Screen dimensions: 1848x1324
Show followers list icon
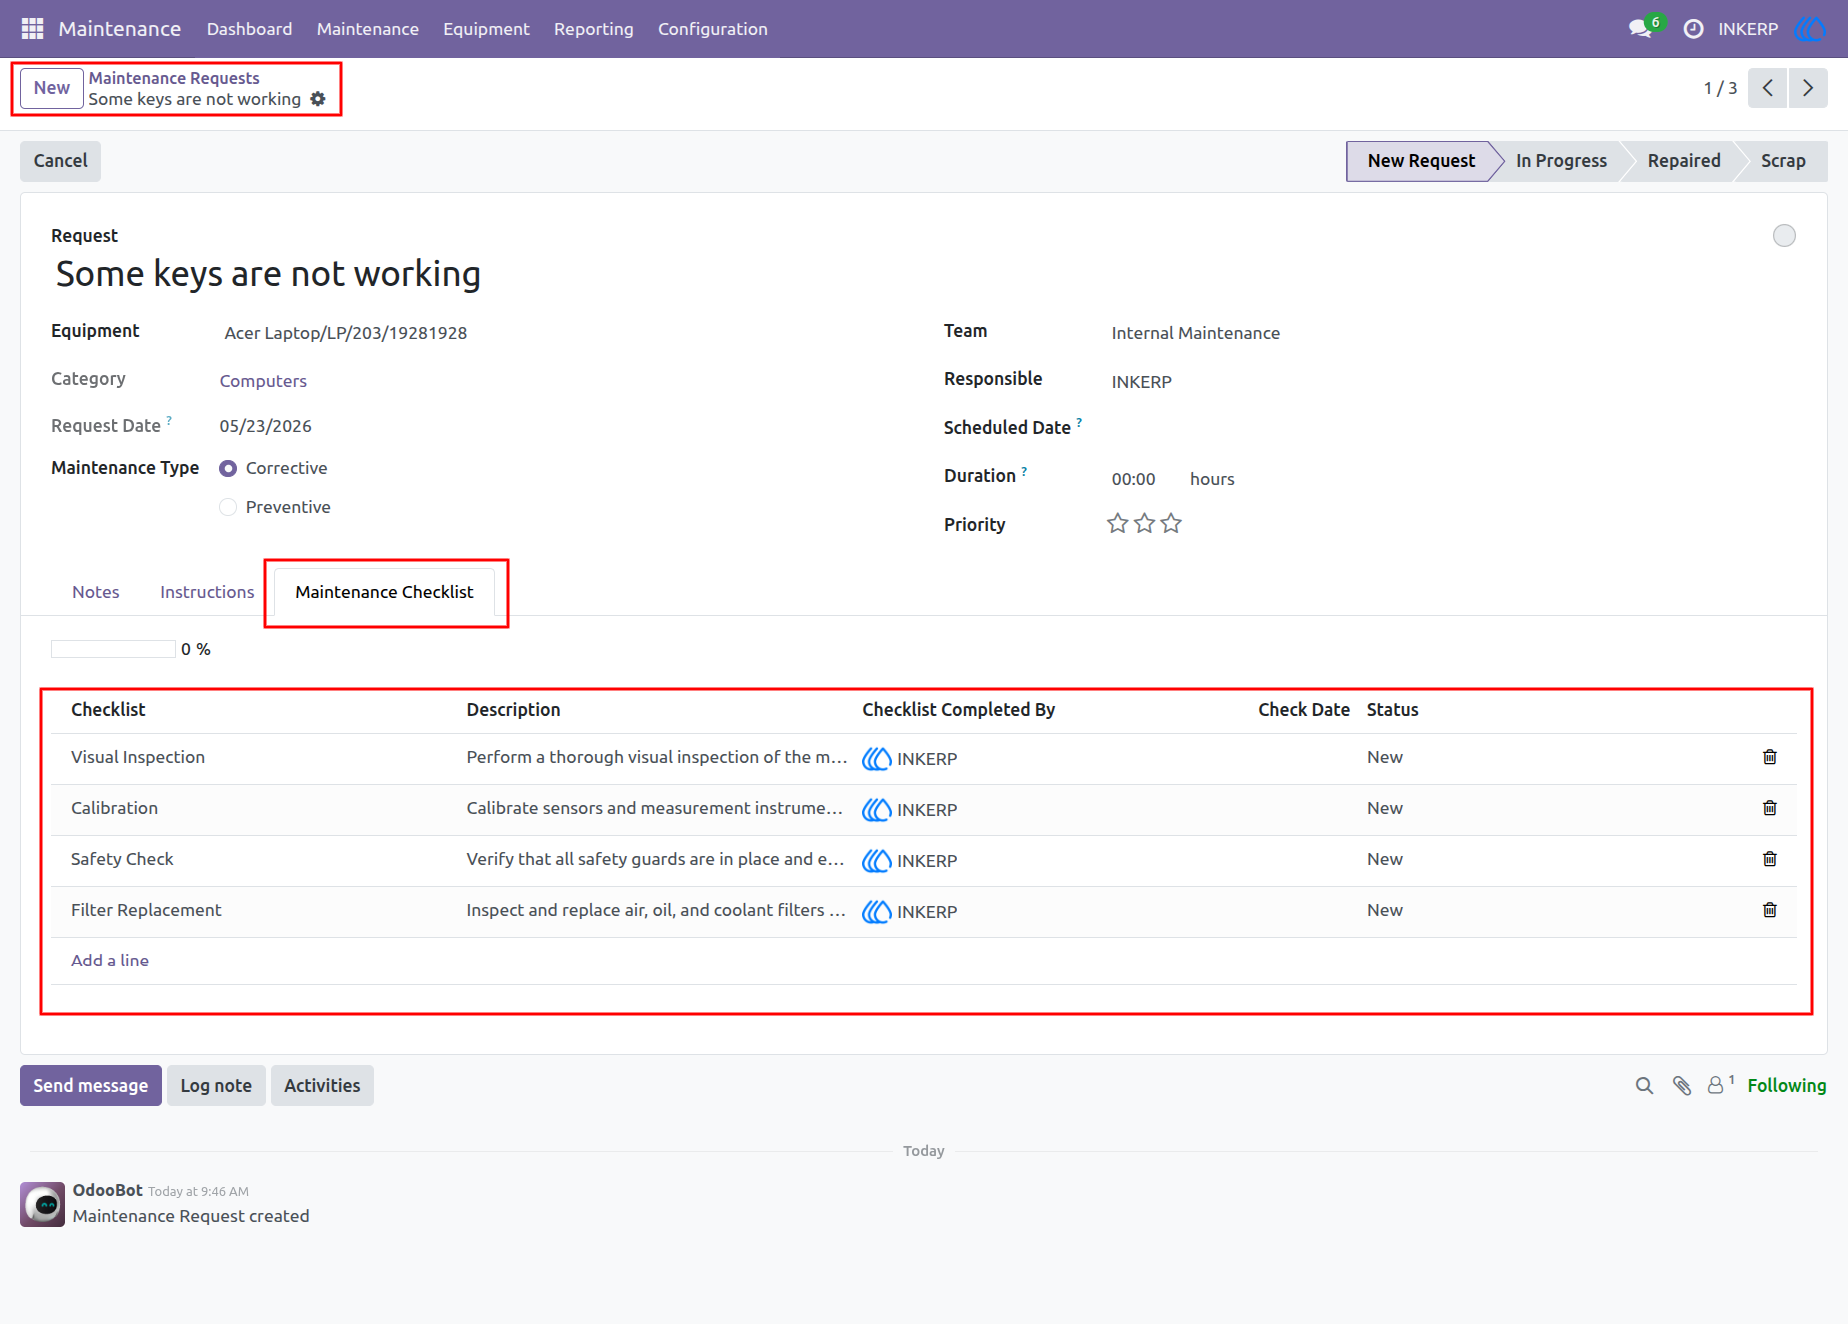1720,1085
